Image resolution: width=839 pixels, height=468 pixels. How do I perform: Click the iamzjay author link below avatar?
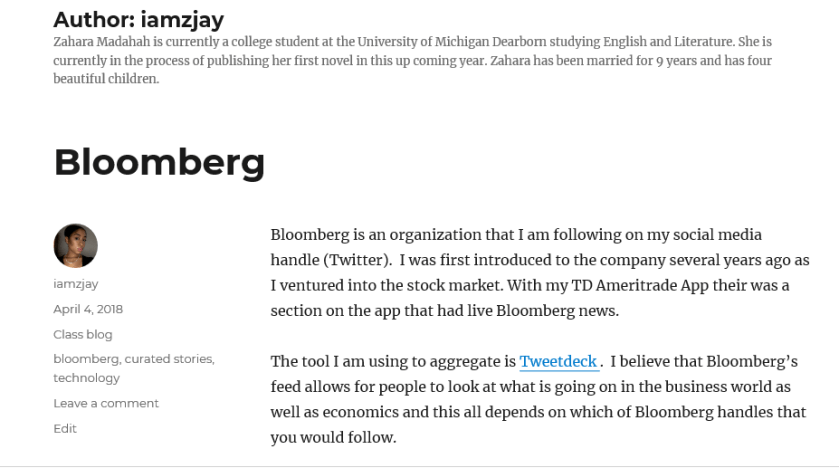pyautogui.click(x=76, y=284)
